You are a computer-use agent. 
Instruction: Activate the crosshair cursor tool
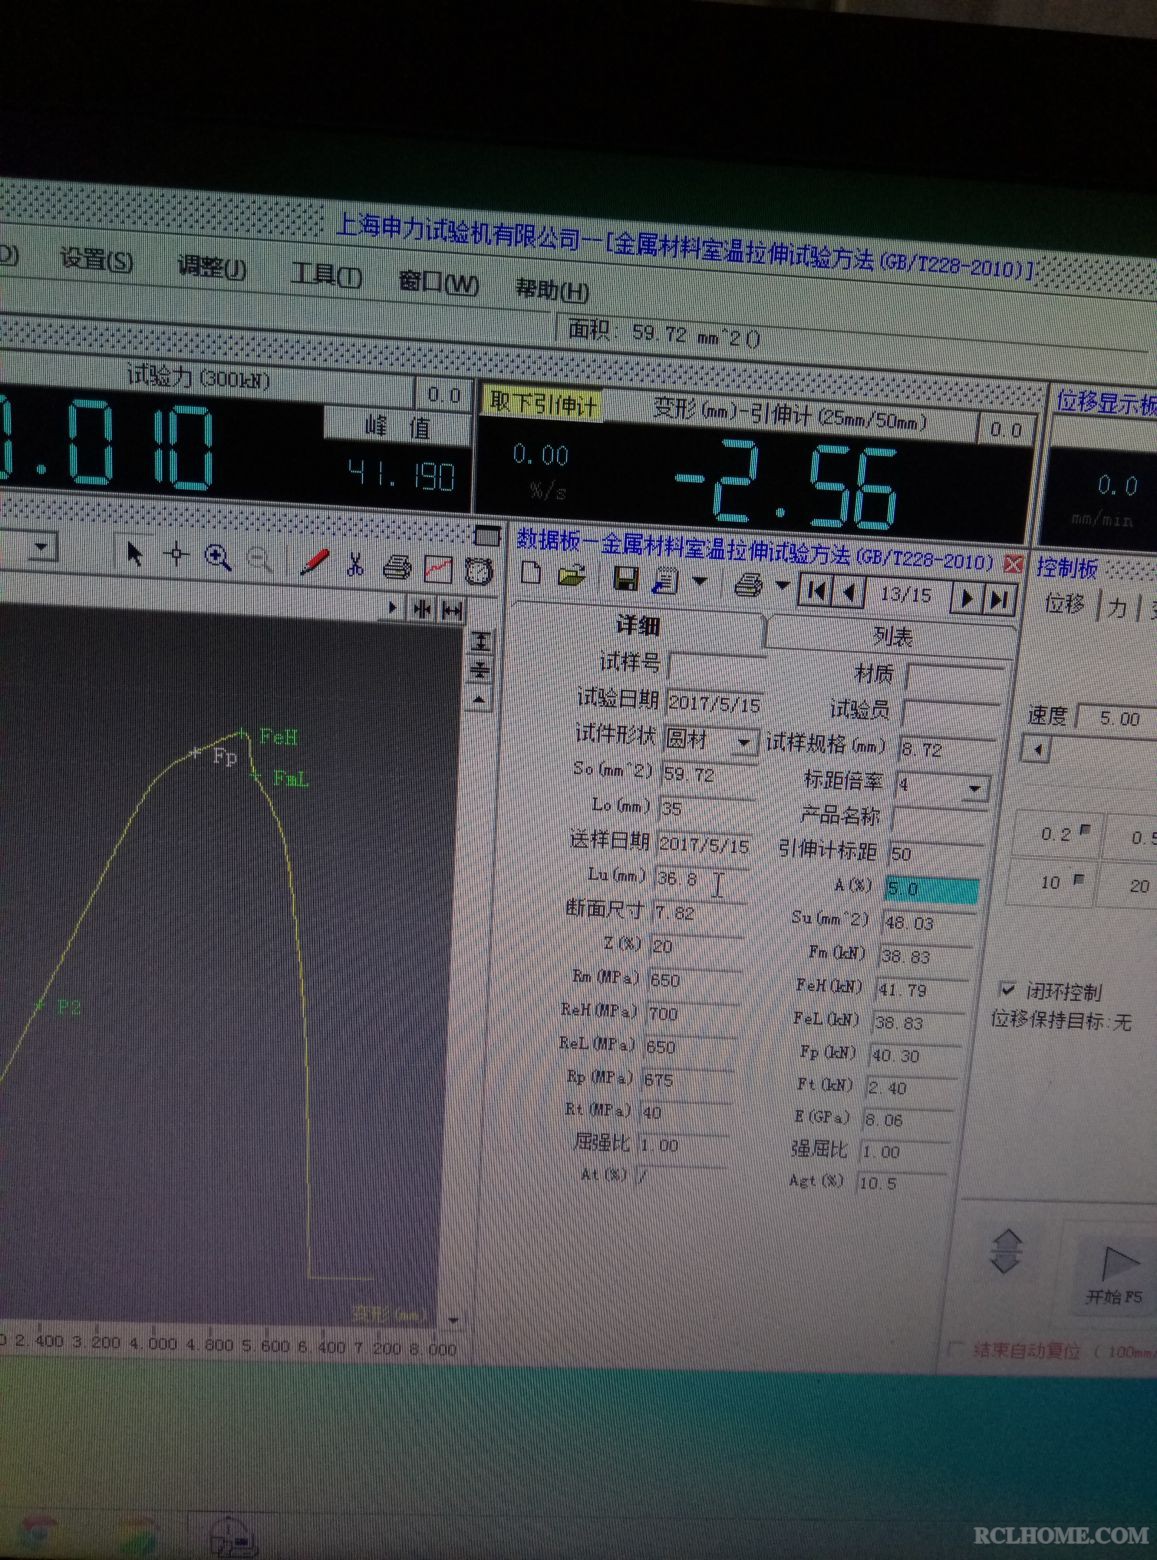(x=176, y=555)
